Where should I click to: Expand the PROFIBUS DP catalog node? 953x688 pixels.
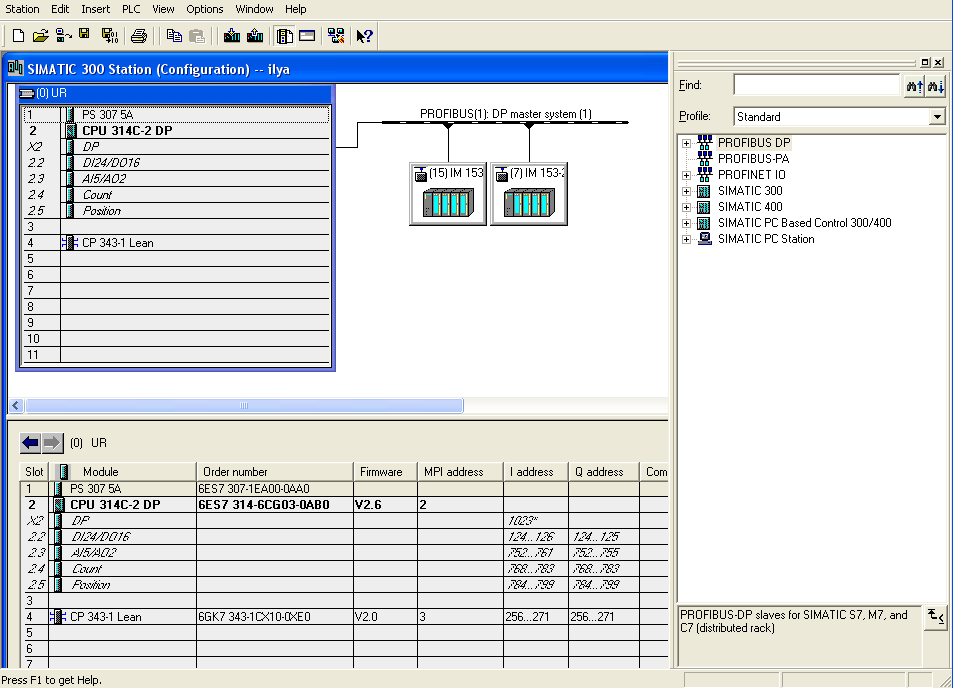point(686,143)
